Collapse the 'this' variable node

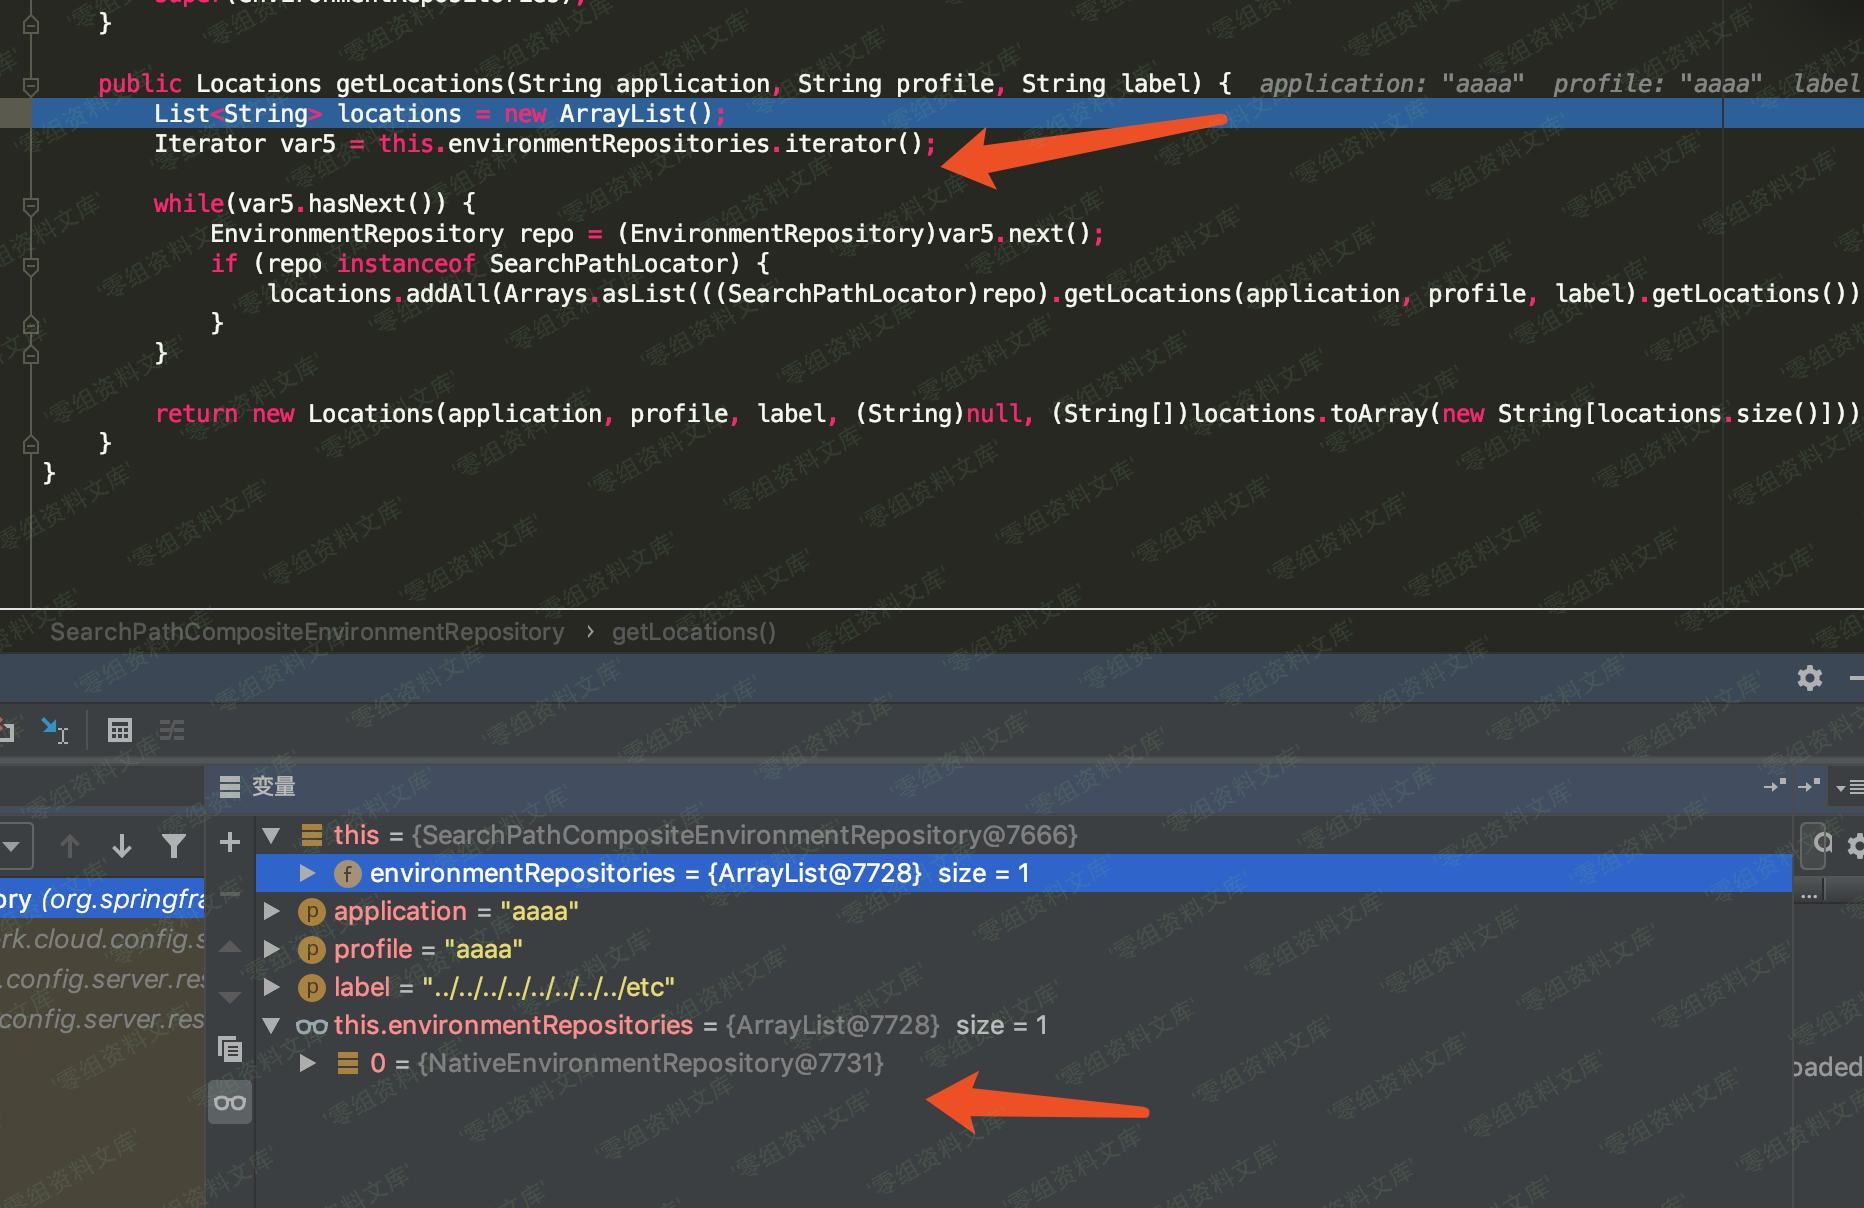271,835
